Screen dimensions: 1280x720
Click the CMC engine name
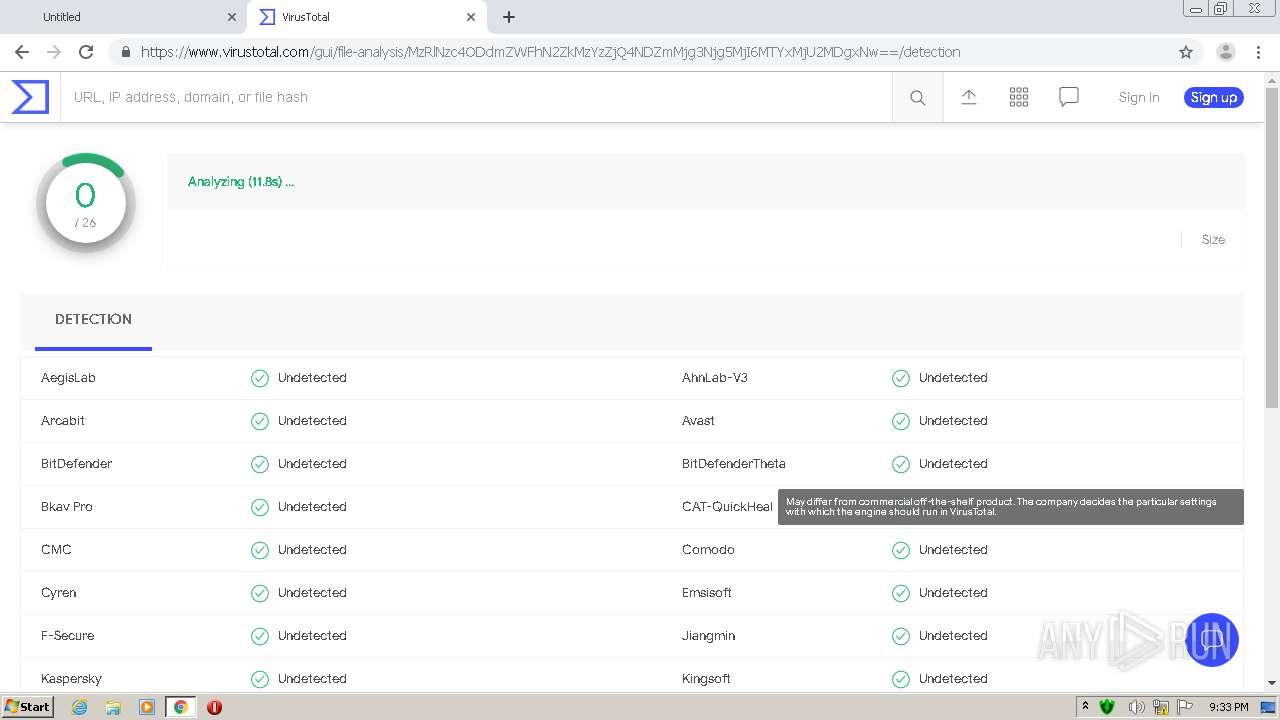tap(56, 550)
